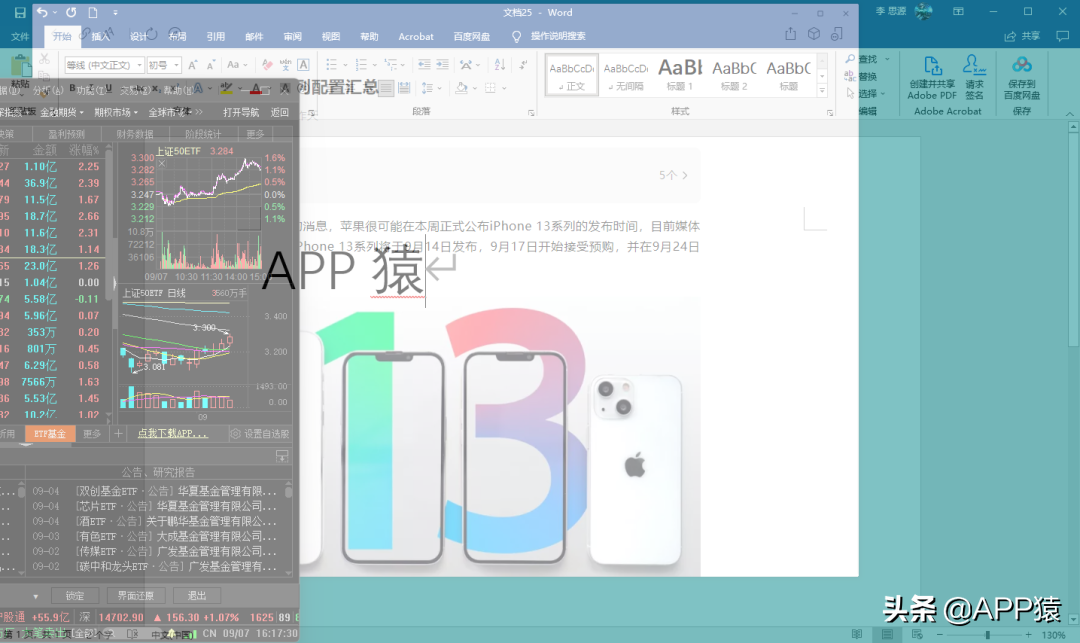Click 打开导航 in stock app toolbar
Image resolution: width=1080 pixels, height=643 pixels.
(241, 112)
